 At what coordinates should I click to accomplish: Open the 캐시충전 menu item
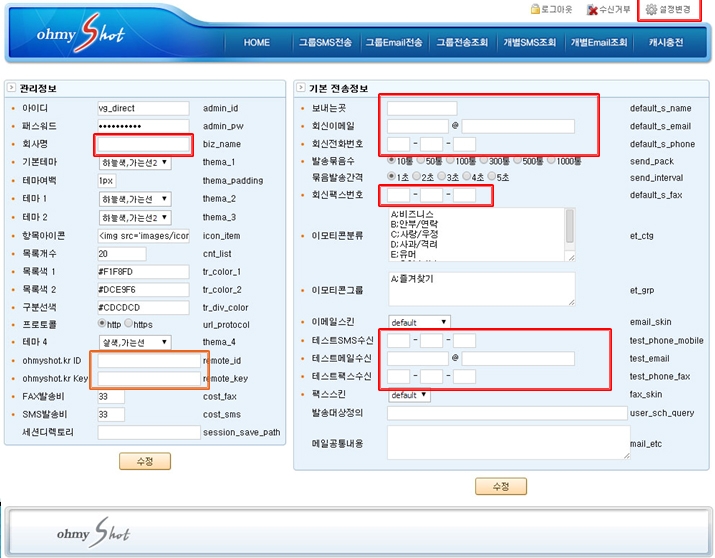click(x=666, y=43)
